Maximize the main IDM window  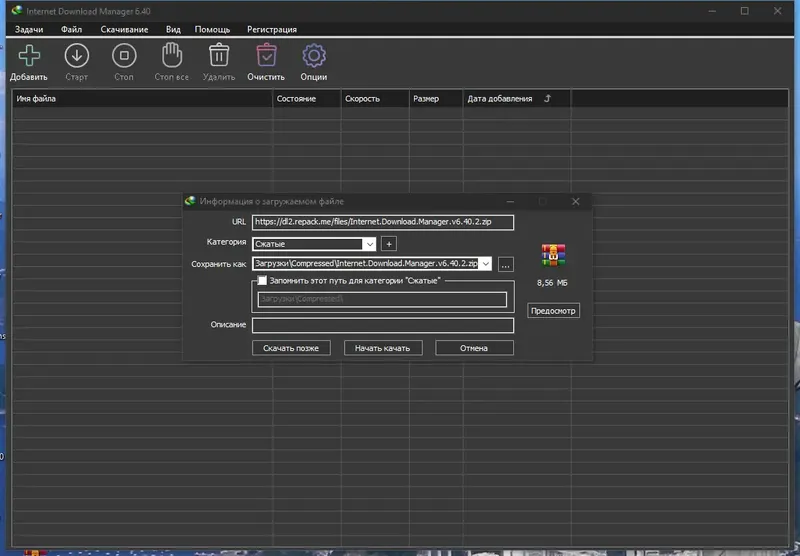(744, 11)
